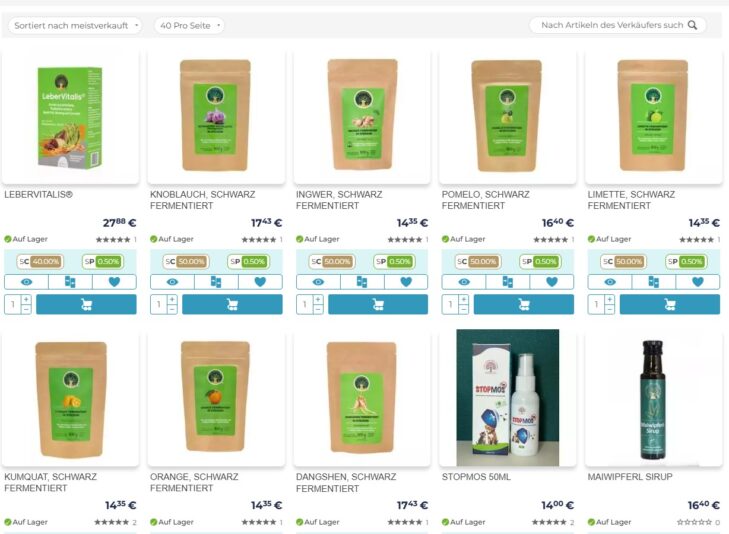The height and width of the screenshot is (534, 729).
Task: Add Pomelo product to wishlist heart
Action: click(552, 282)
